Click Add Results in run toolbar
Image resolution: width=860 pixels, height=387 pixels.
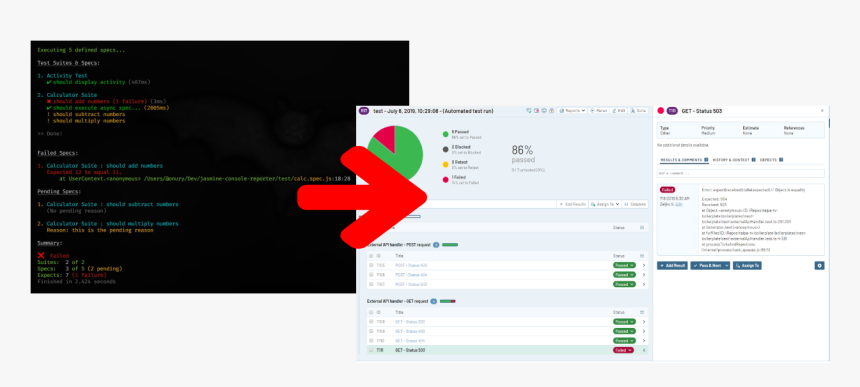[573, 204]
